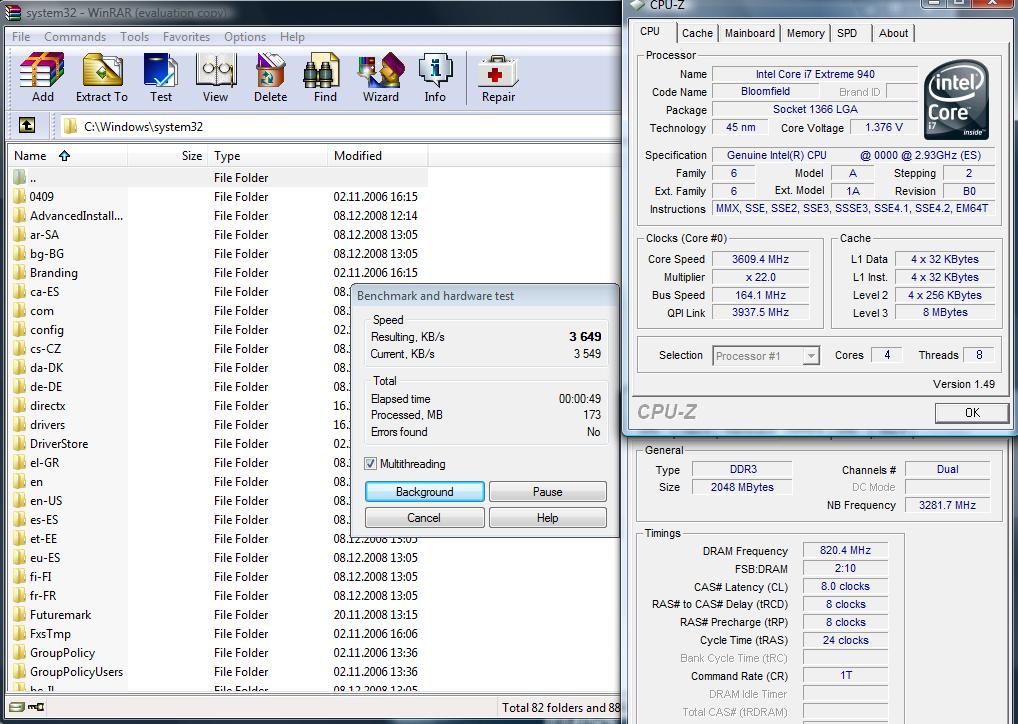Image resolution: width=1018 pixels, height=724 pixels.
Task: Select the FxsTmp folder name
Action: (x=50, y=634)
